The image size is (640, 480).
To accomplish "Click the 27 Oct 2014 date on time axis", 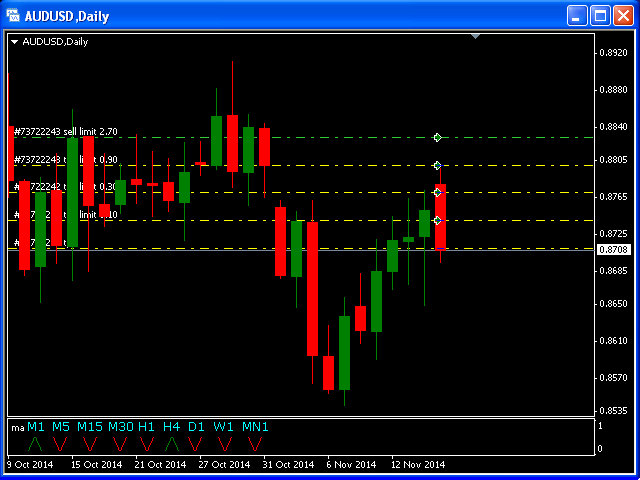I will point(221,464).
